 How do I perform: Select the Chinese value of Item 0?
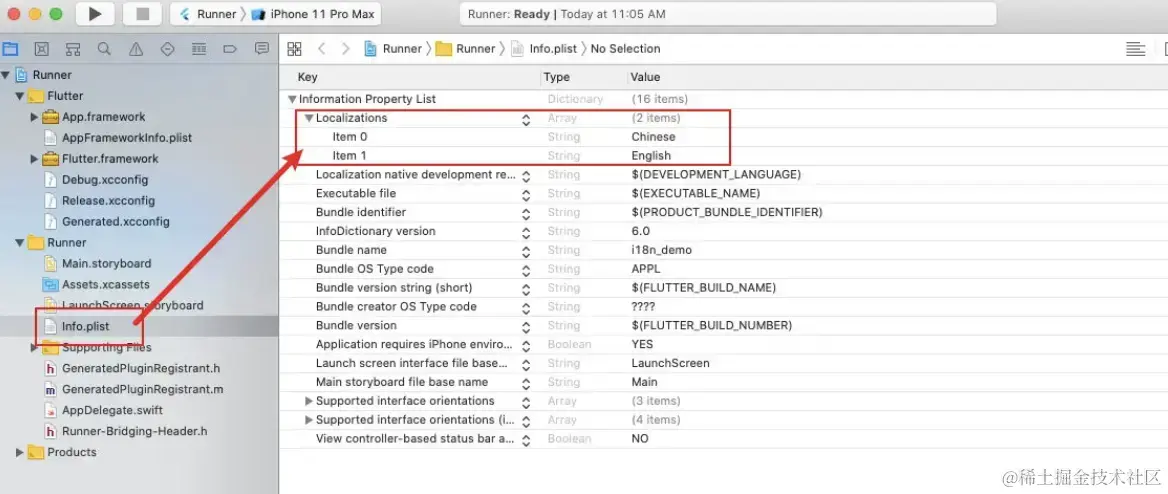pyautogui.click(x=653, y=137)
